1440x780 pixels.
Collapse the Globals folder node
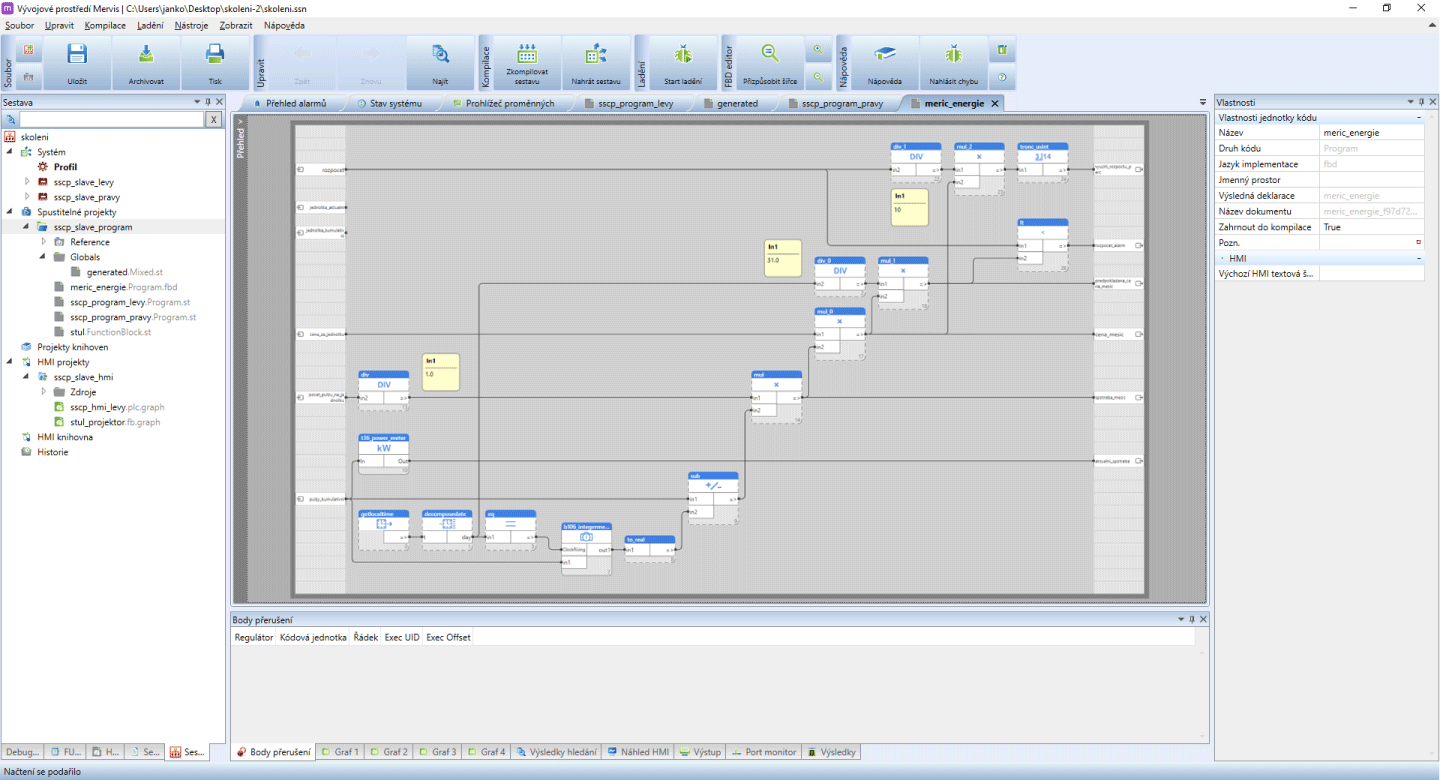click(43, 257)
